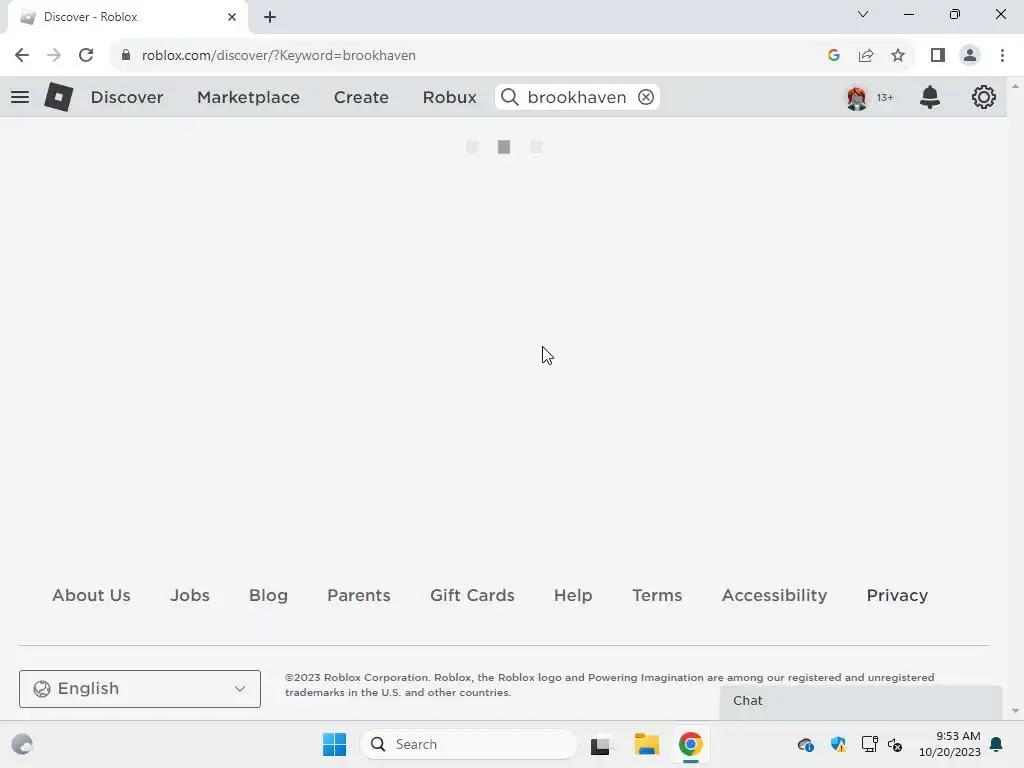Open OneDrive cloud tray icon
Image resolution: width=1024 pixels, height=768 pixels.
coord(805,744)
